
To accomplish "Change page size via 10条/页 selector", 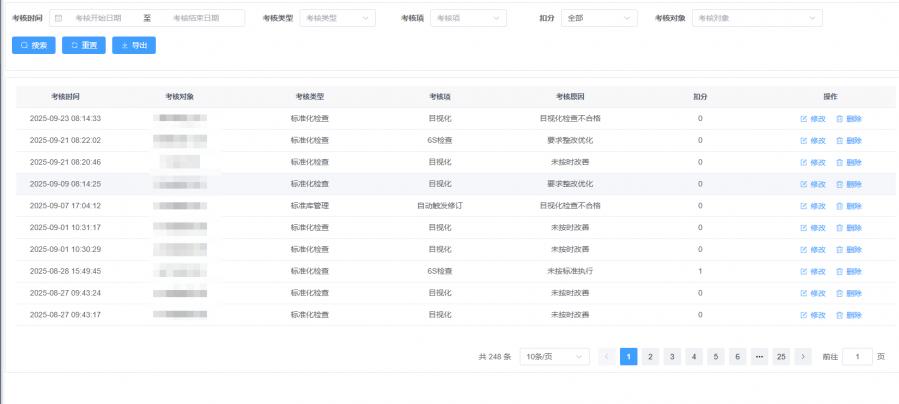I will coord(554,357).
